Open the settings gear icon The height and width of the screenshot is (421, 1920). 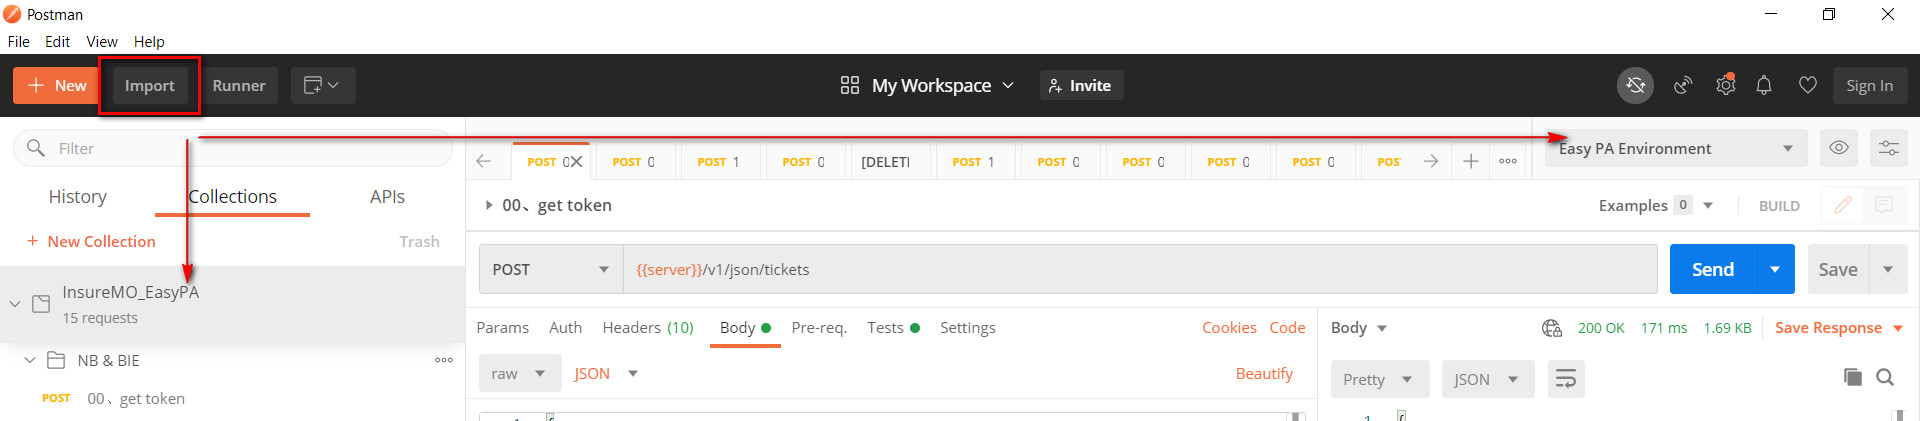click(1725, 86)
